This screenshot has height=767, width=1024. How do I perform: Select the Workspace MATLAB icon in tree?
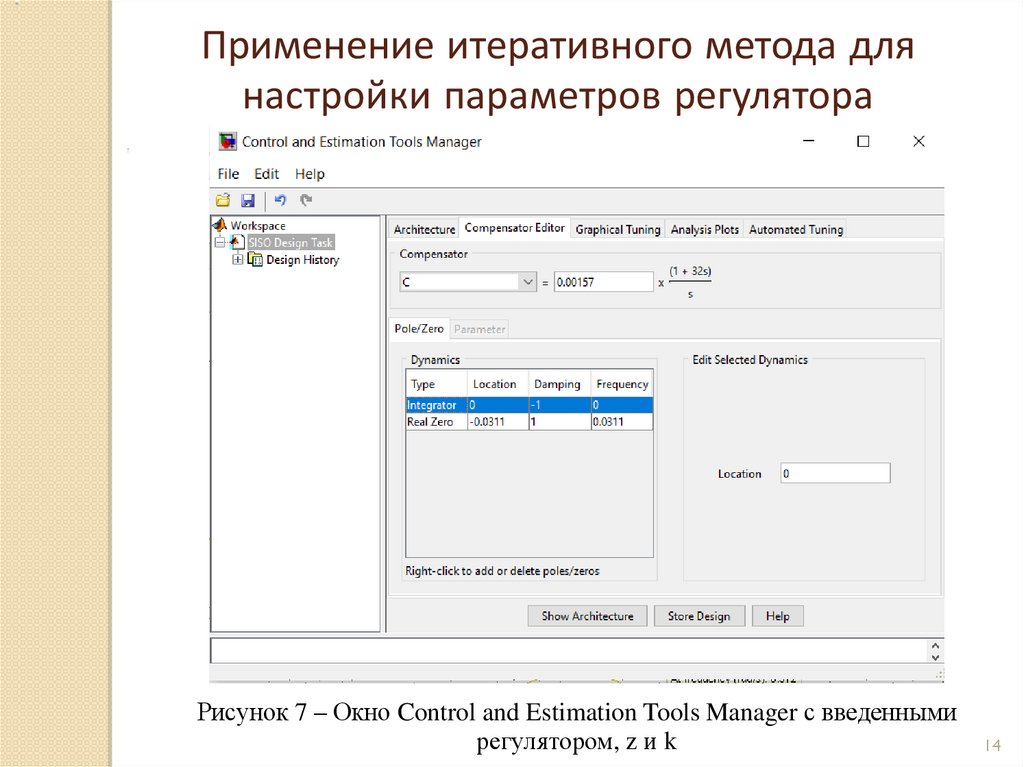tap(222, 226)
